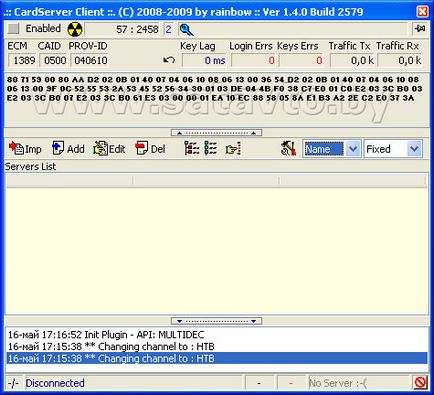
Task: Add a new server with Add button
Action: pos(68,149)
